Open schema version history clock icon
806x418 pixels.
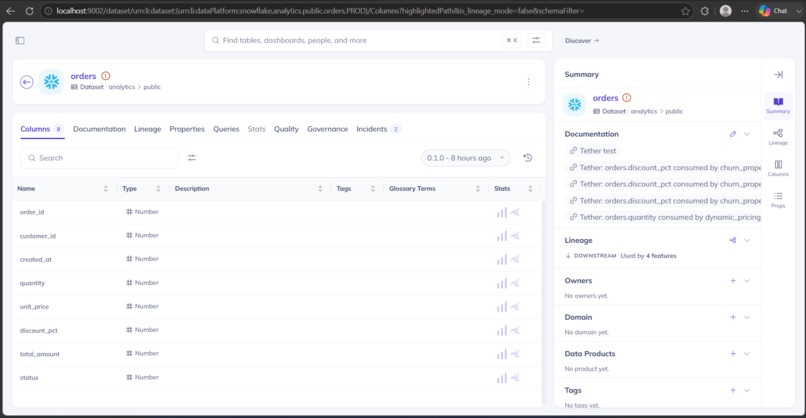pos(527,158)
